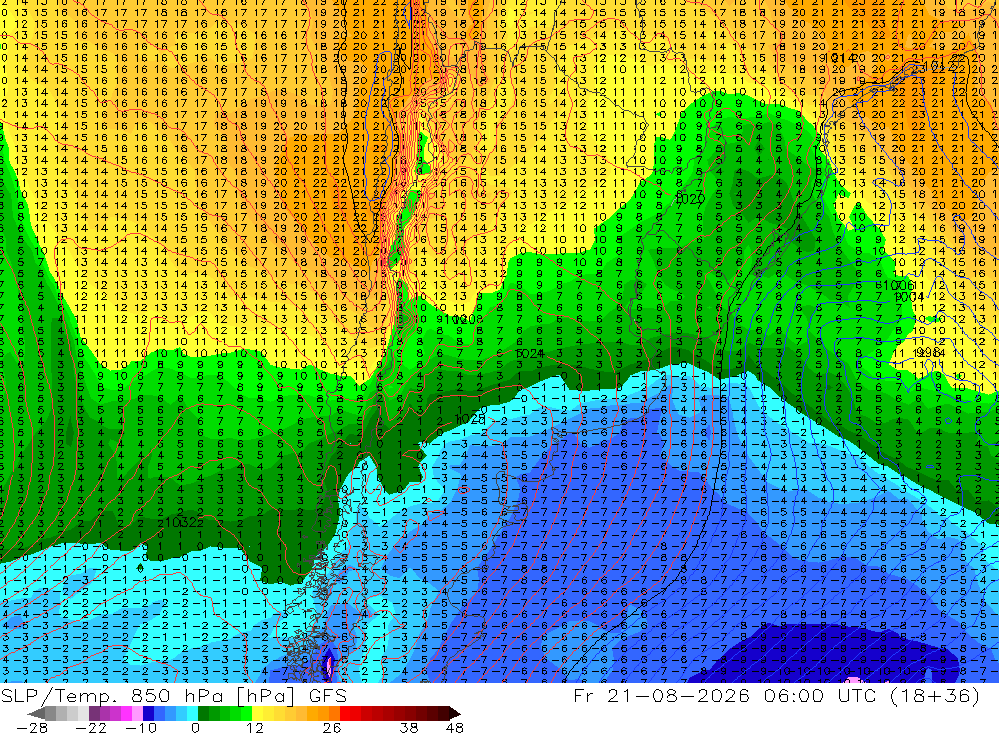Pick the dark brown right arrow end of color scale
This screenshot has height=733, width=1000.
point(455,713)
